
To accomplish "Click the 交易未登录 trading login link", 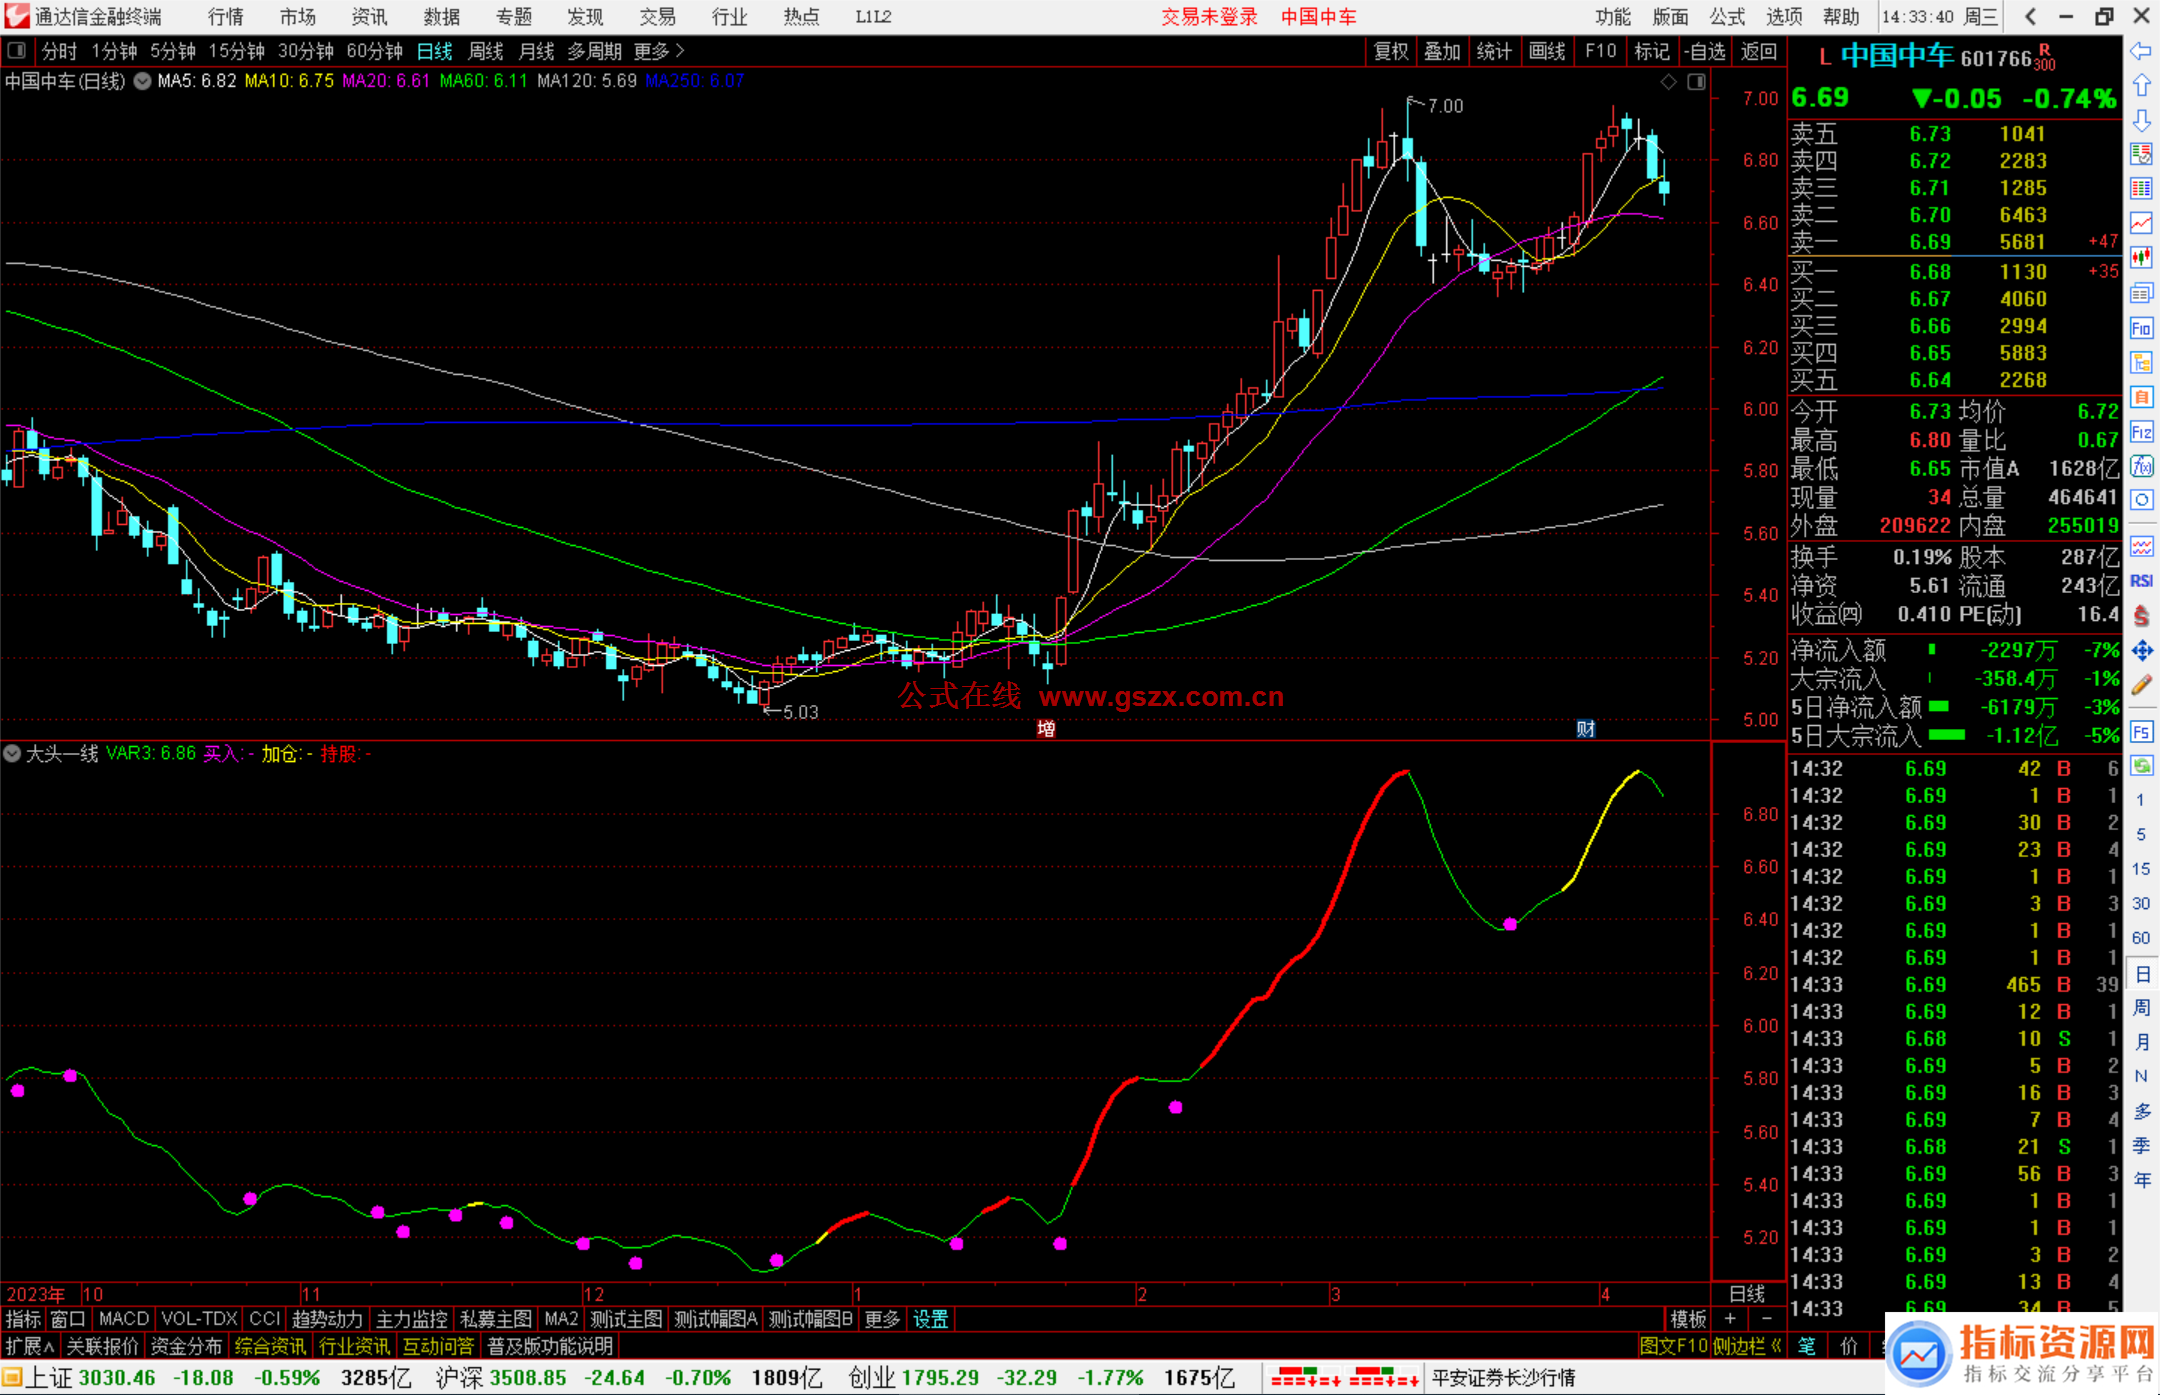I will tap(1209, 17).
